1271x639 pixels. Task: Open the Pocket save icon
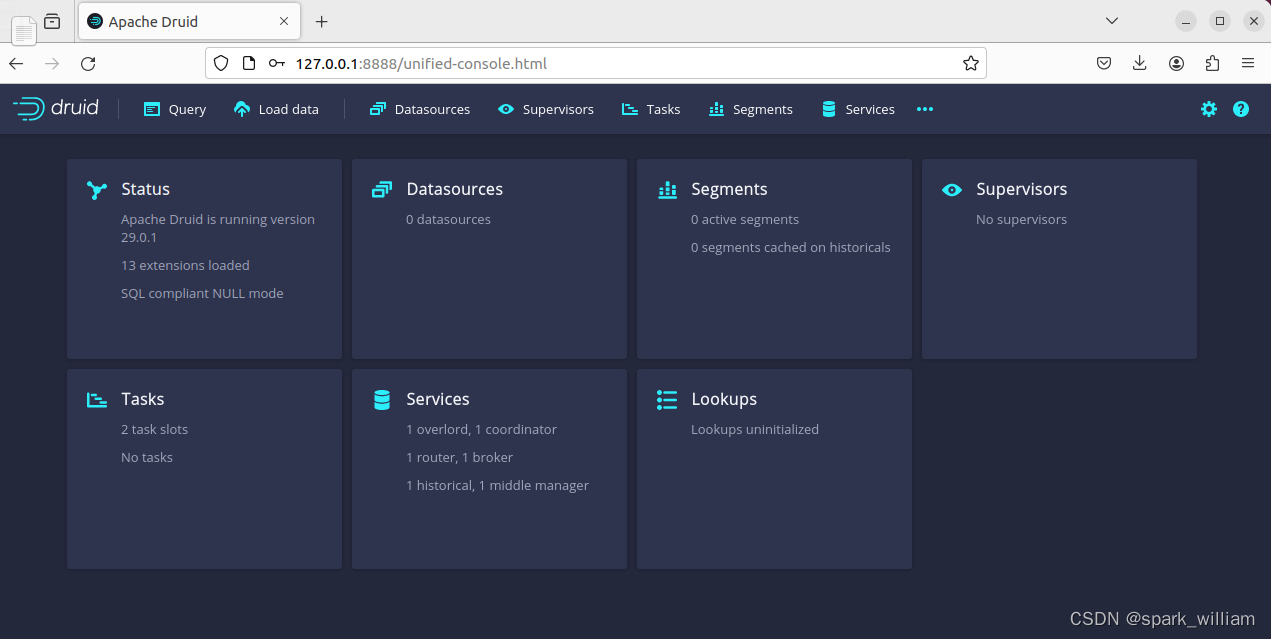coord(1104,63)
